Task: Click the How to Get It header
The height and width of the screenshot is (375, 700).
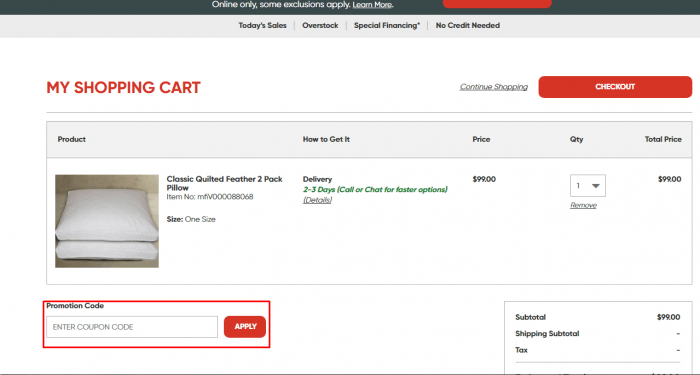Action: coord(326,139)
